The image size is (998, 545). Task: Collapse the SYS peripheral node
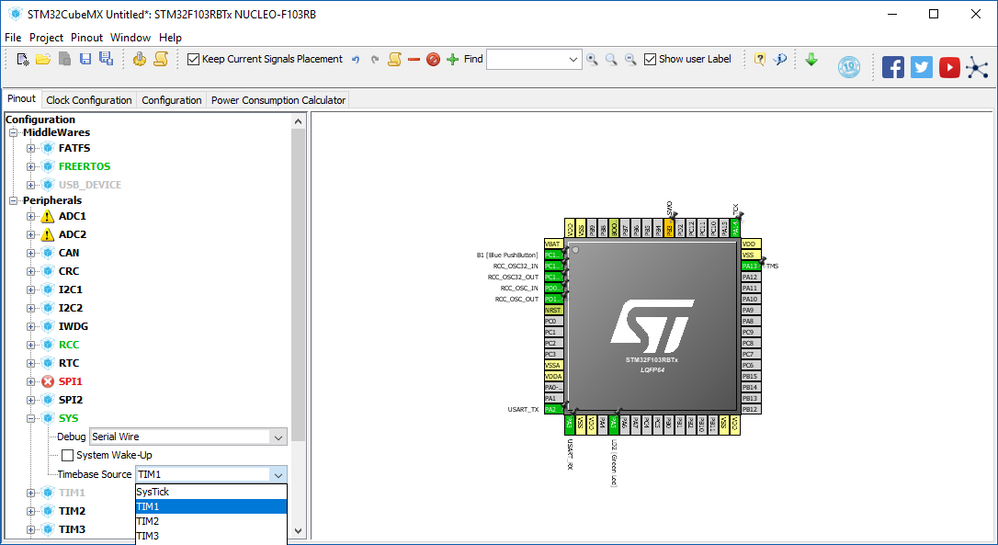(x=31, y=418)
